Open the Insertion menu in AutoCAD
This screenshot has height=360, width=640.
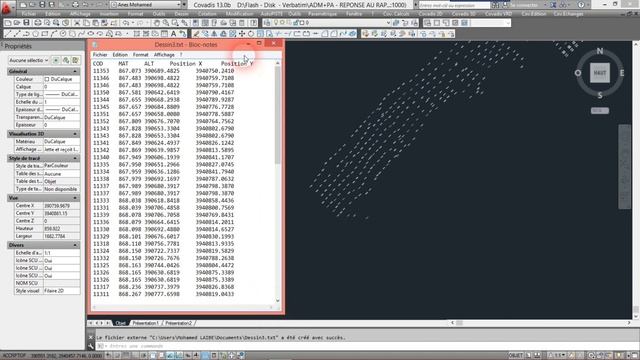coord(109,14)
